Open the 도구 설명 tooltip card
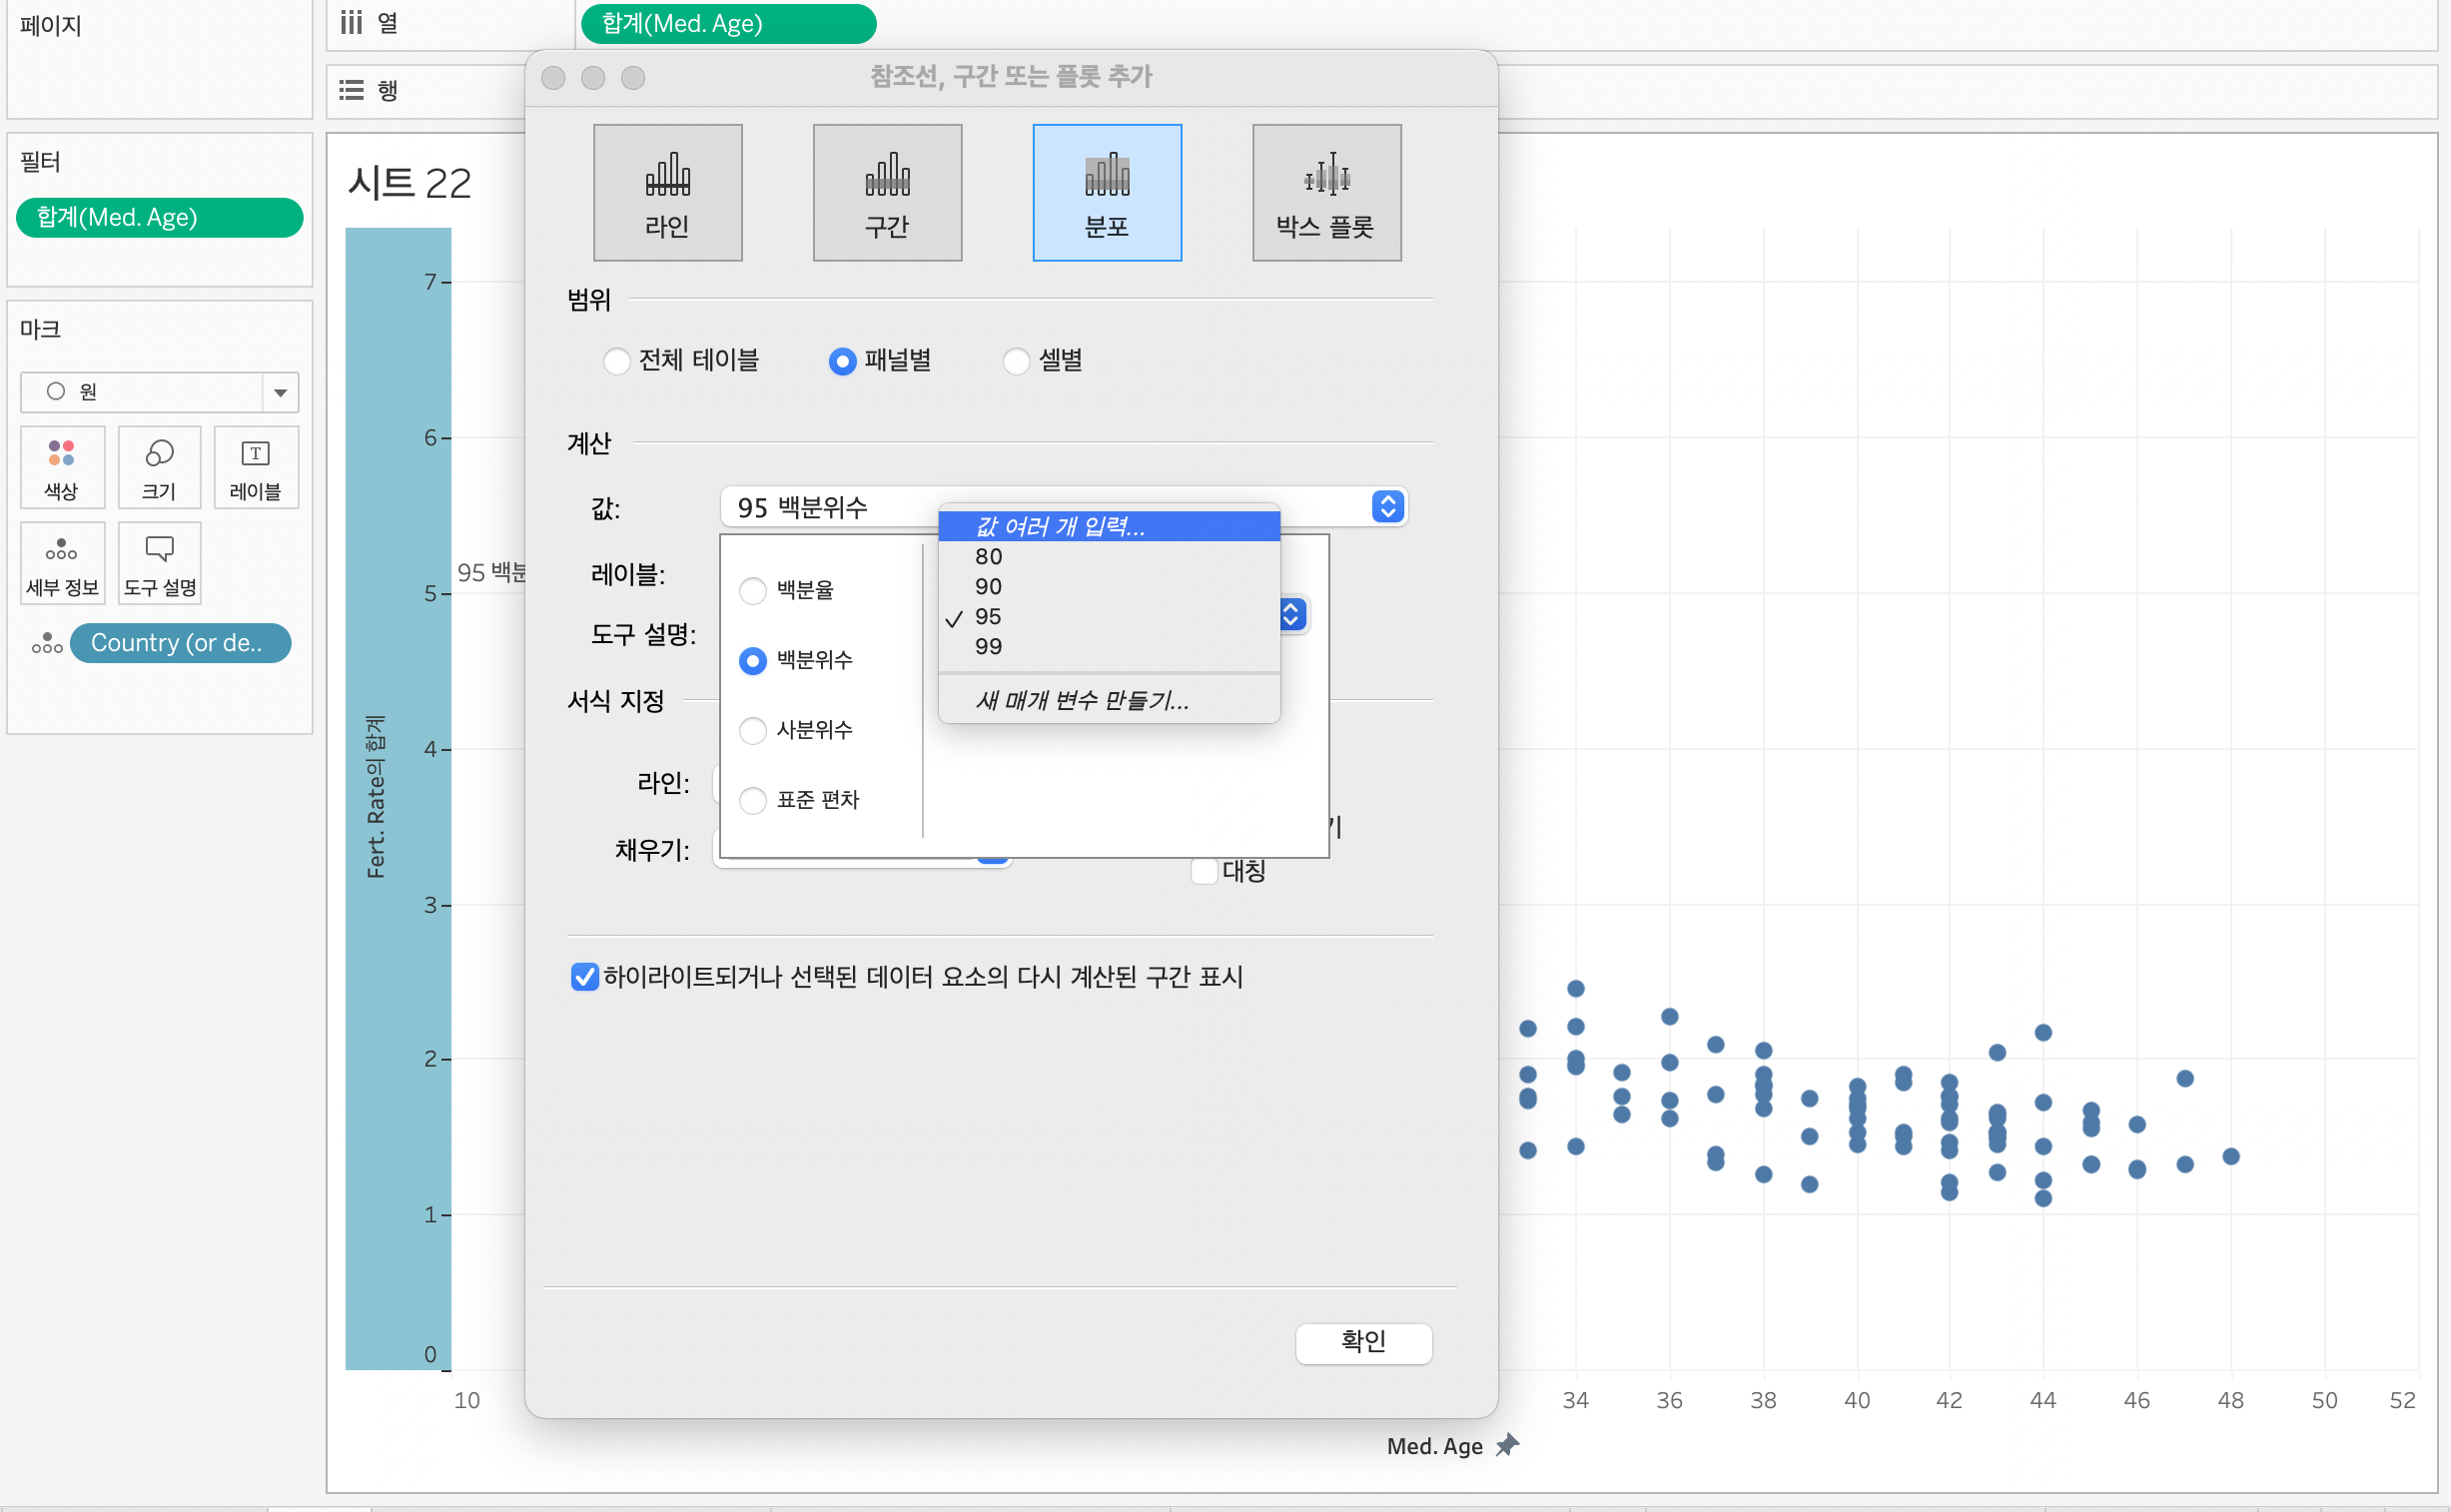The image size is (2451, 1512). (x=159, y=563)
